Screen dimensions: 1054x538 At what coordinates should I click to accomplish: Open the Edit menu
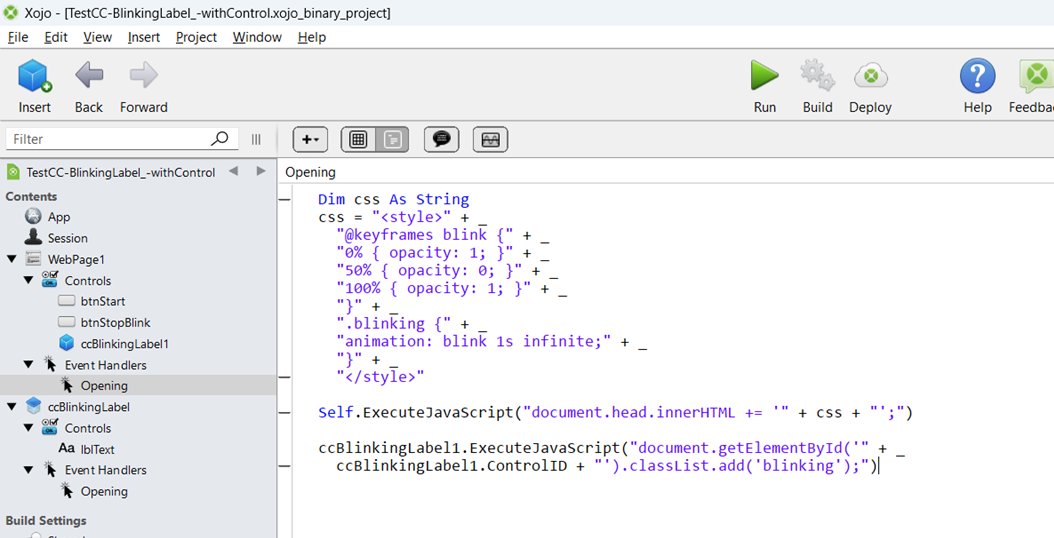[56, 37]
